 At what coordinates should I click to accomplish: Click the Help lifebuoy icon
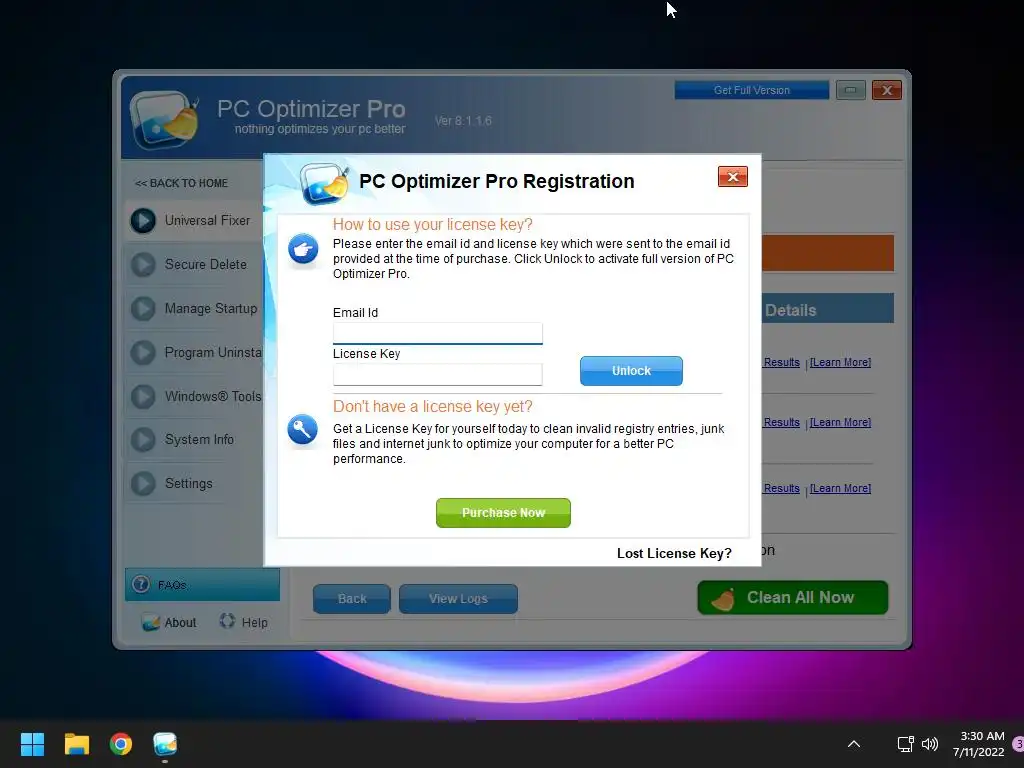click(227, 621)
